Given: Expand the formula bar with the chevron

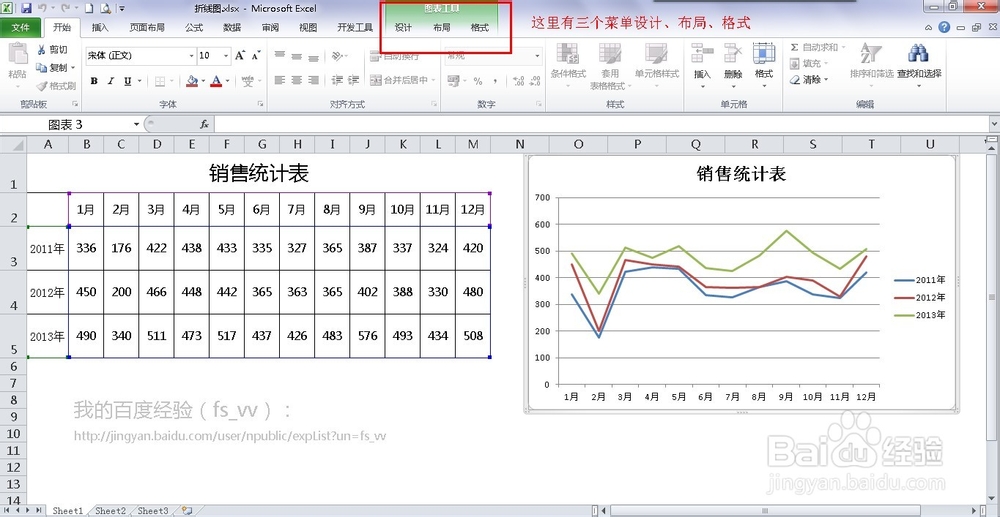Looking at the screenshot, I should [994, 124].
